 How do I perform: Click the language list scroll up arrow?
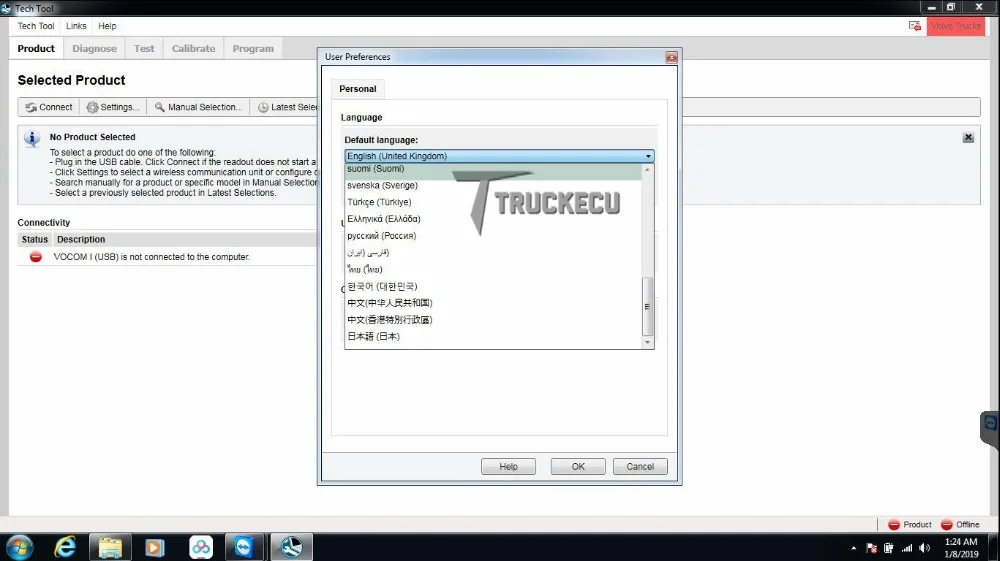[647, 170]
